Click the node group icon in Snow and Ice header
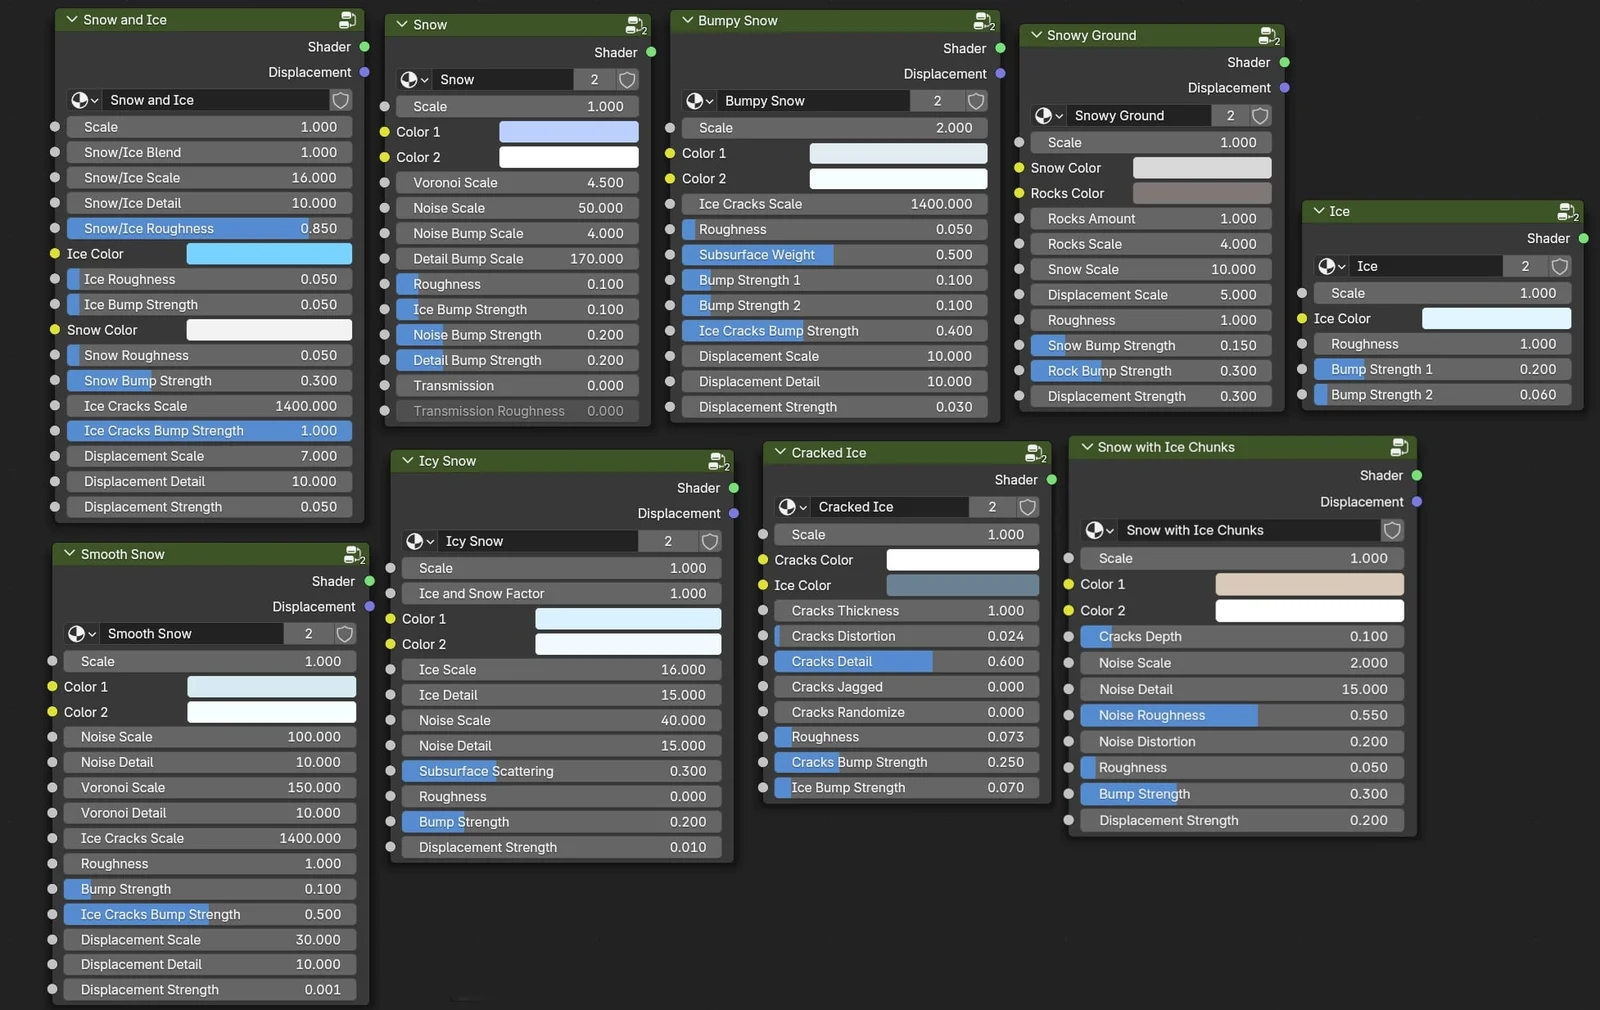 [347, 18]
